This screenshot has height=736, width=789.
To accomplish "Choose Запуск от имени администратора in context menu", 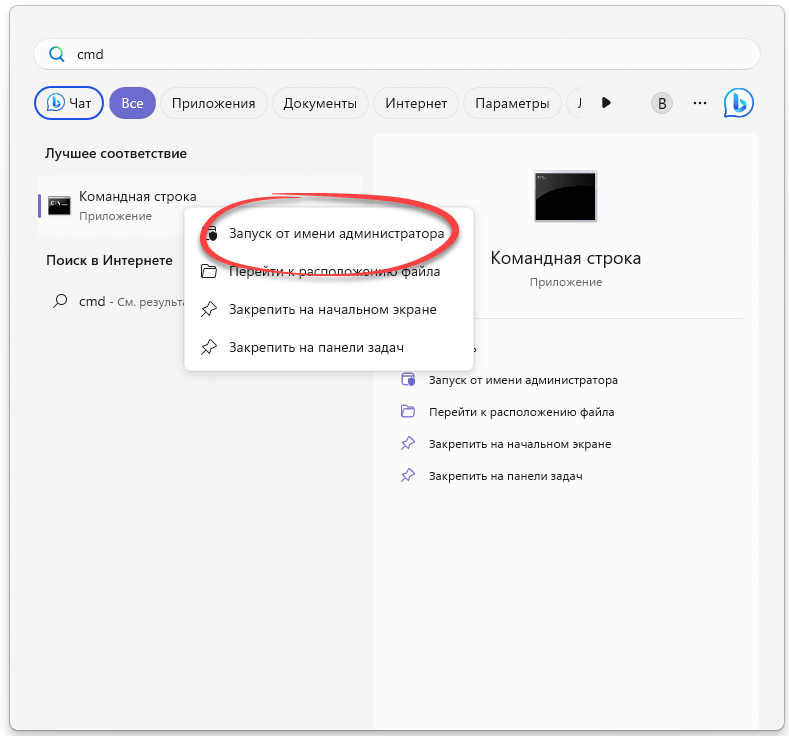I will (x=329, y=233).
